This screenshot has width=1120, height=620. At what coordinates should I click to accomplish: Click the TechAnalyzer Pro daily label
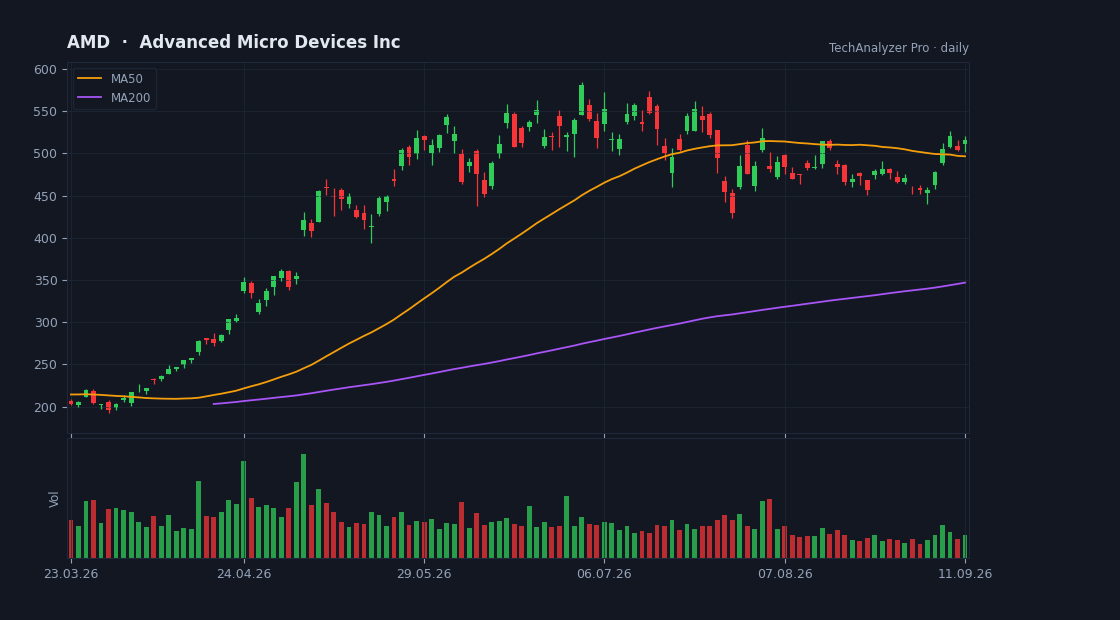click(899, 48)
